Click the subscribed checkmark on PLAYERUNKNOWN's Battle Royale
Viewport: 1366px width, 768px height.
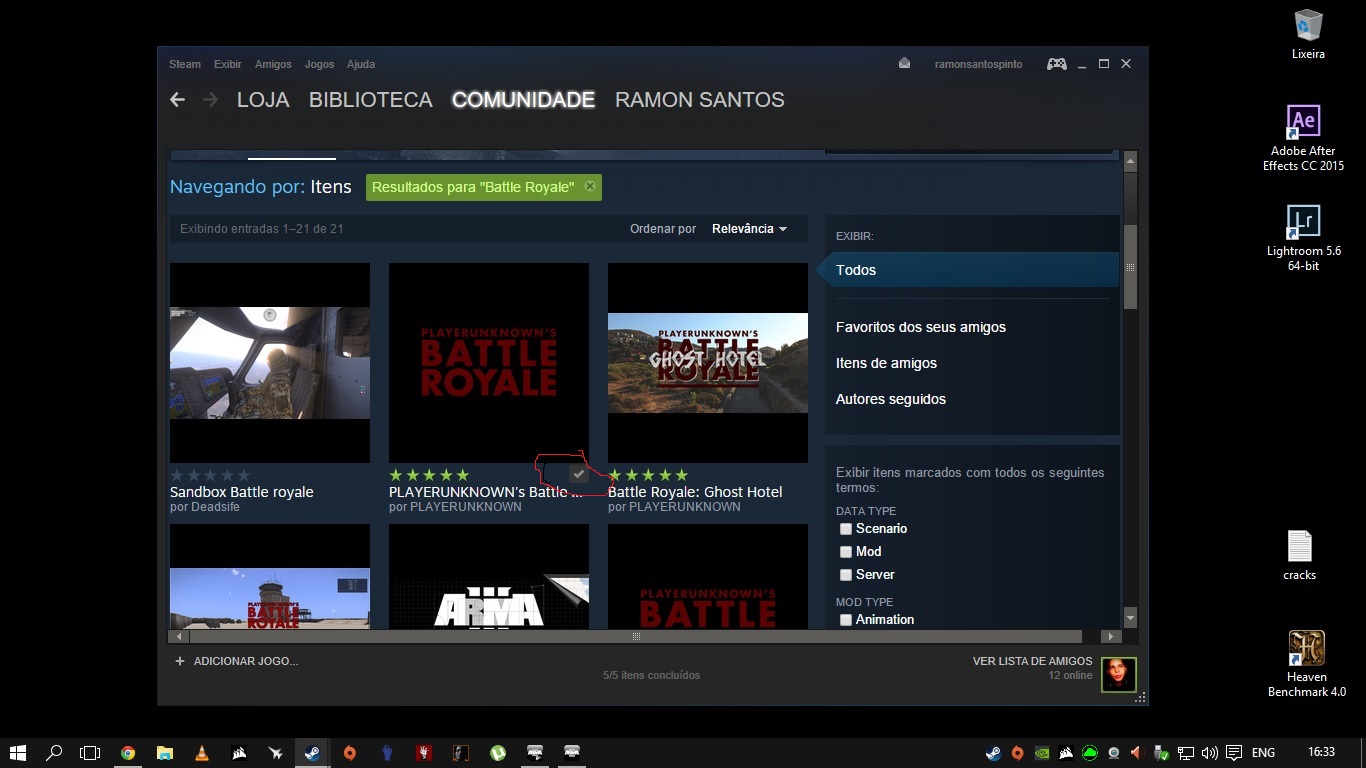point(578,474)
